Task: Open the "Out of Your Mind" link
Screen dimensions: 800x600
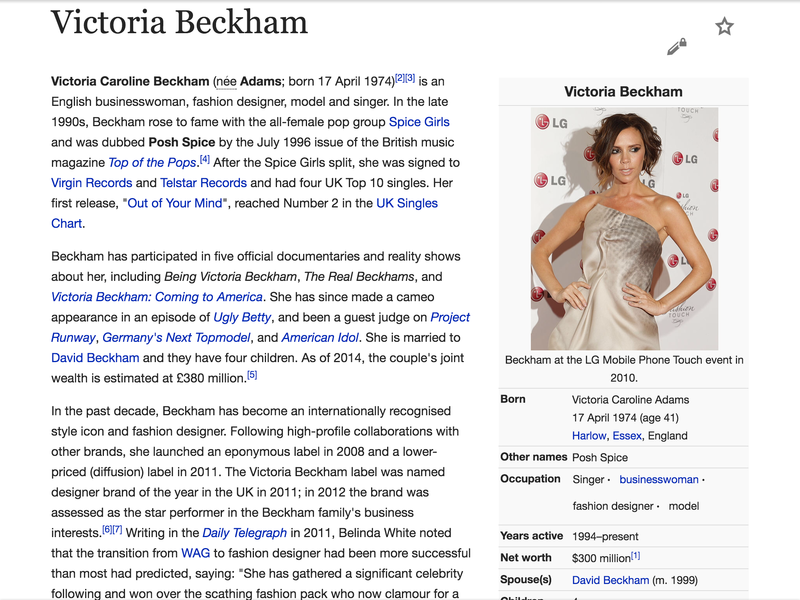Action: pyautogui.click(x=176, y=203)
